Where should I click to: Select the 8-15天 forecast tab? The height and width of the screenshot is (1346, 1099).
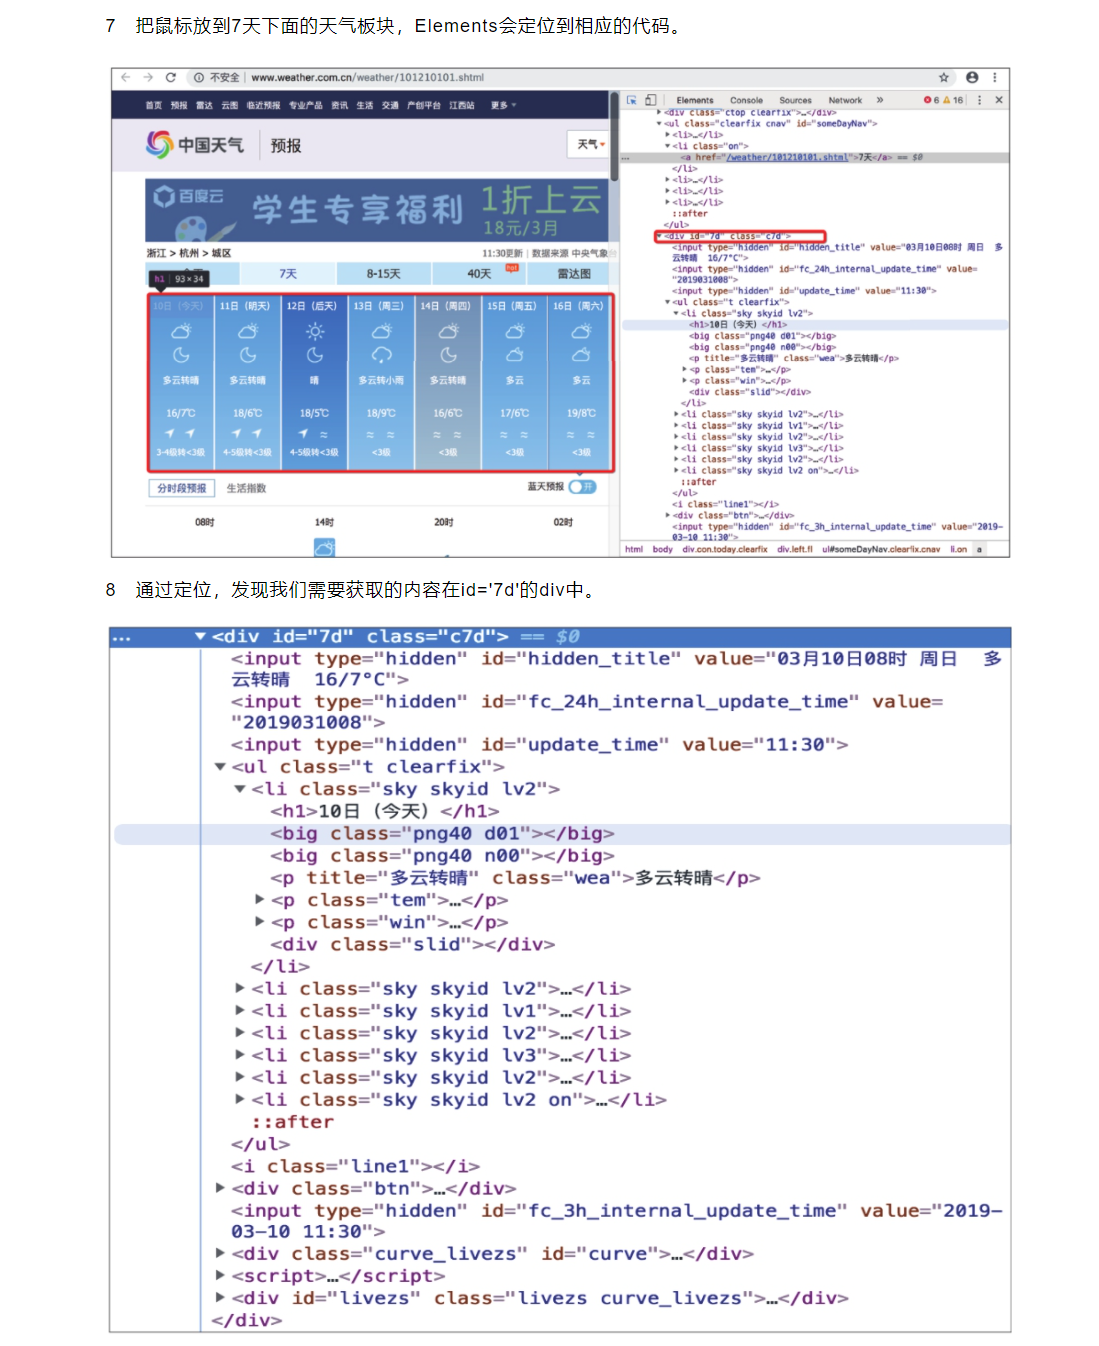coord(383,274)
